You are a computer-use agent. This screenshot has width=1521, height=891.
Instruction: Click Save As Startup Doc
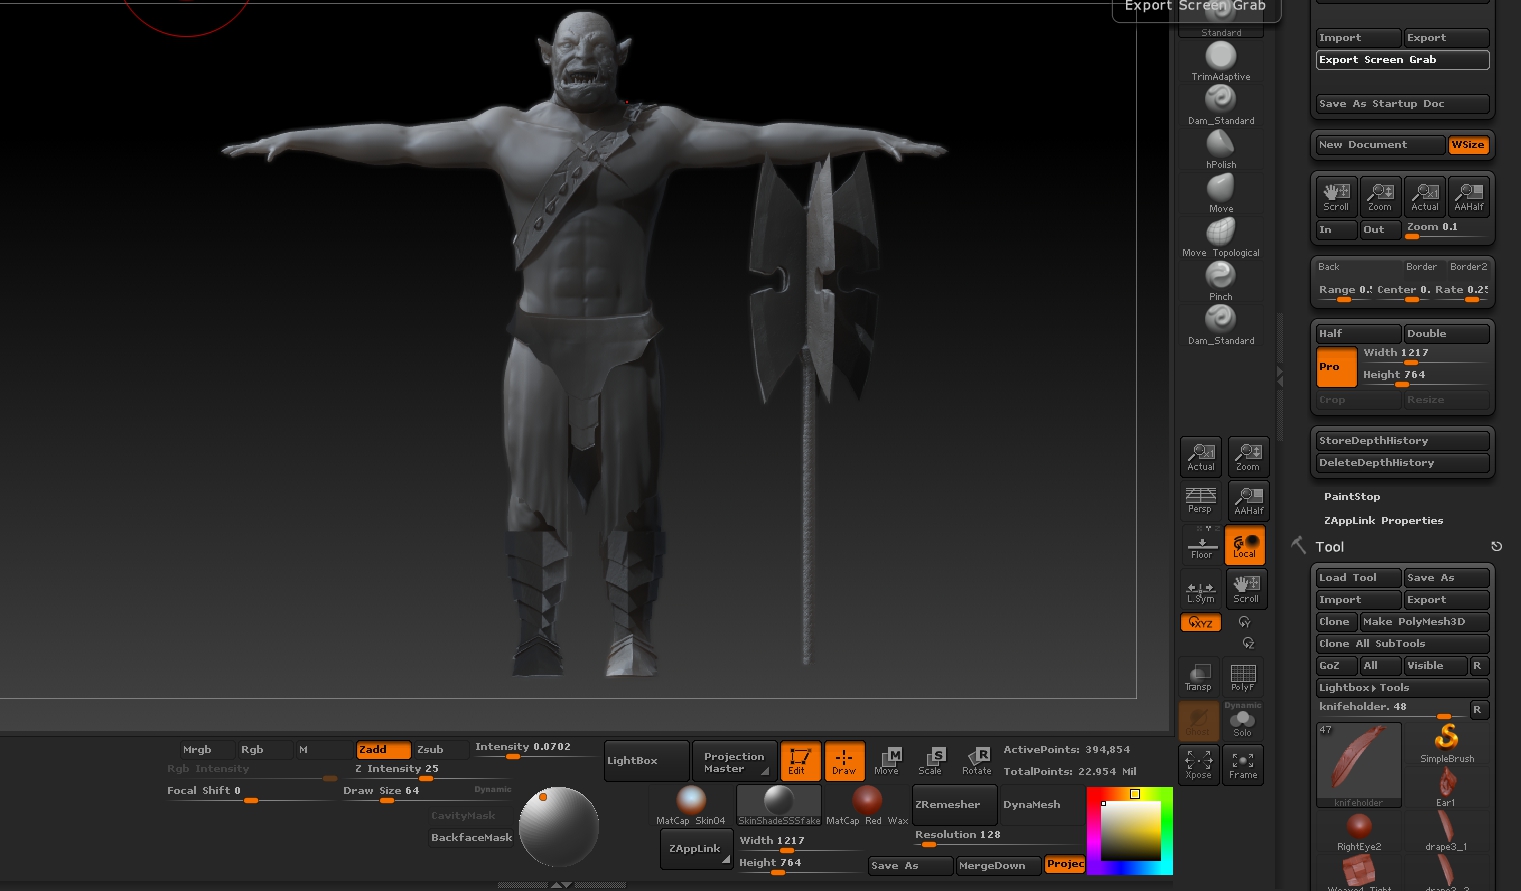(1403, 104)
